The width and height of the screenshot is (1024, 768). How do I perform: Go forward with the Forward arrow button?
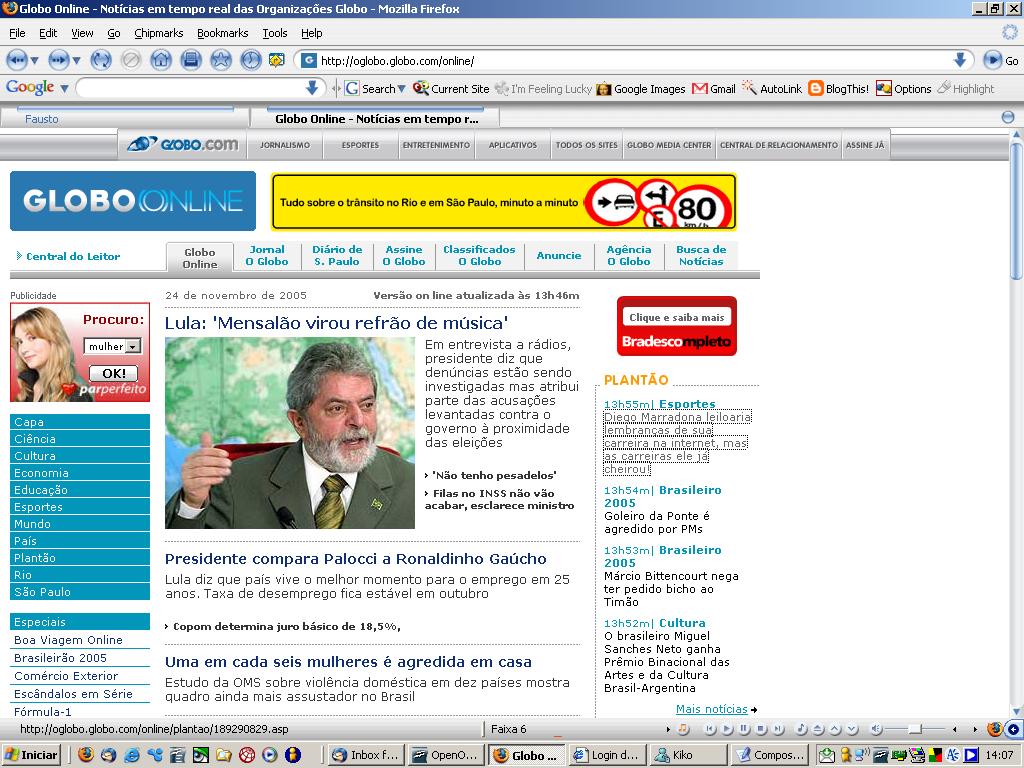point(59,60)
